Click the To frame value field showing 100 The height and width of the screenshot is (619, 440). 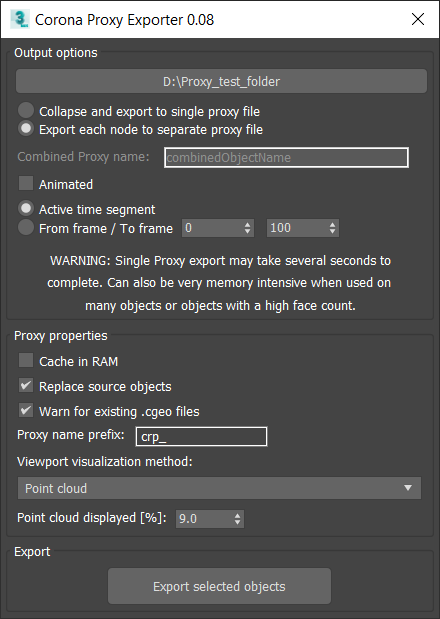[297, 228]
